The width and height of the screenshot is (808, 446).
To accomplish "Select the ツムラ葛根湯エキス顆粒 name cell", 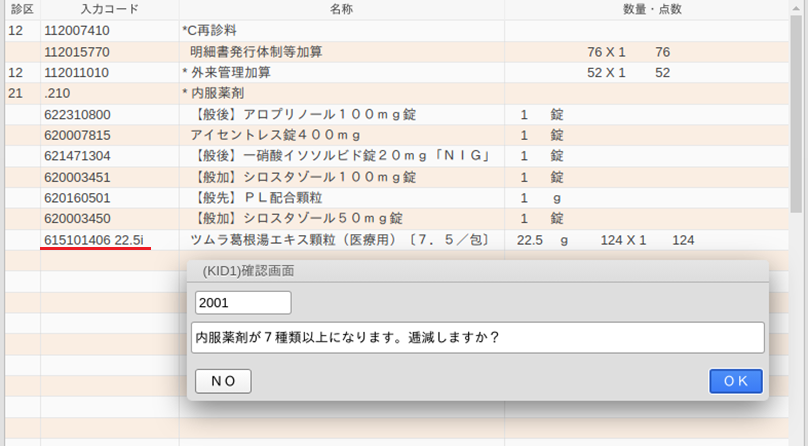I will point(338,240).
